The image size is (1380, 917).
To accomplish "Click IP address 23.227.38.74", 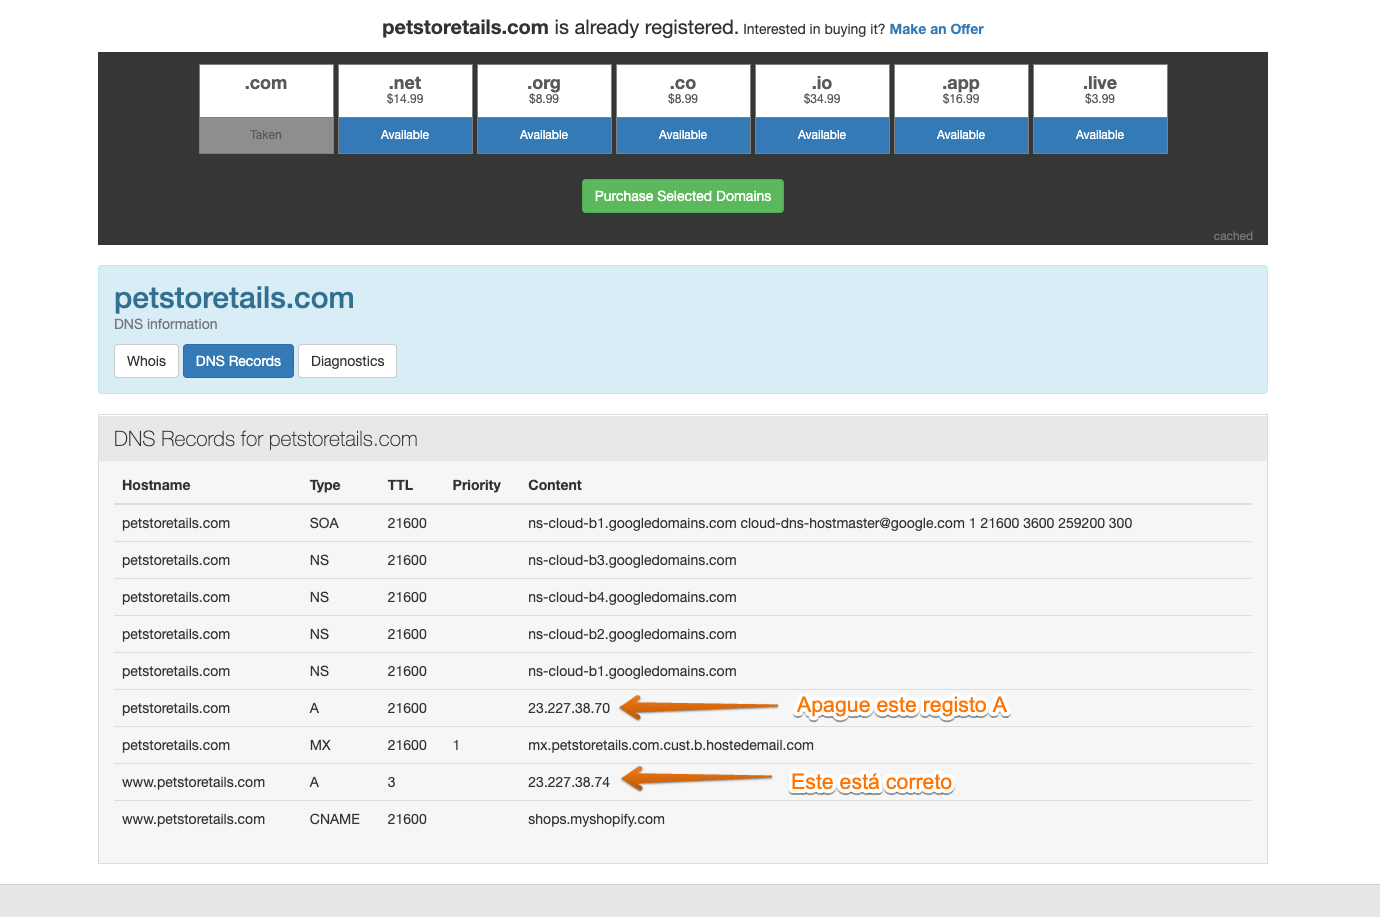I will click(x=569, y=782).
